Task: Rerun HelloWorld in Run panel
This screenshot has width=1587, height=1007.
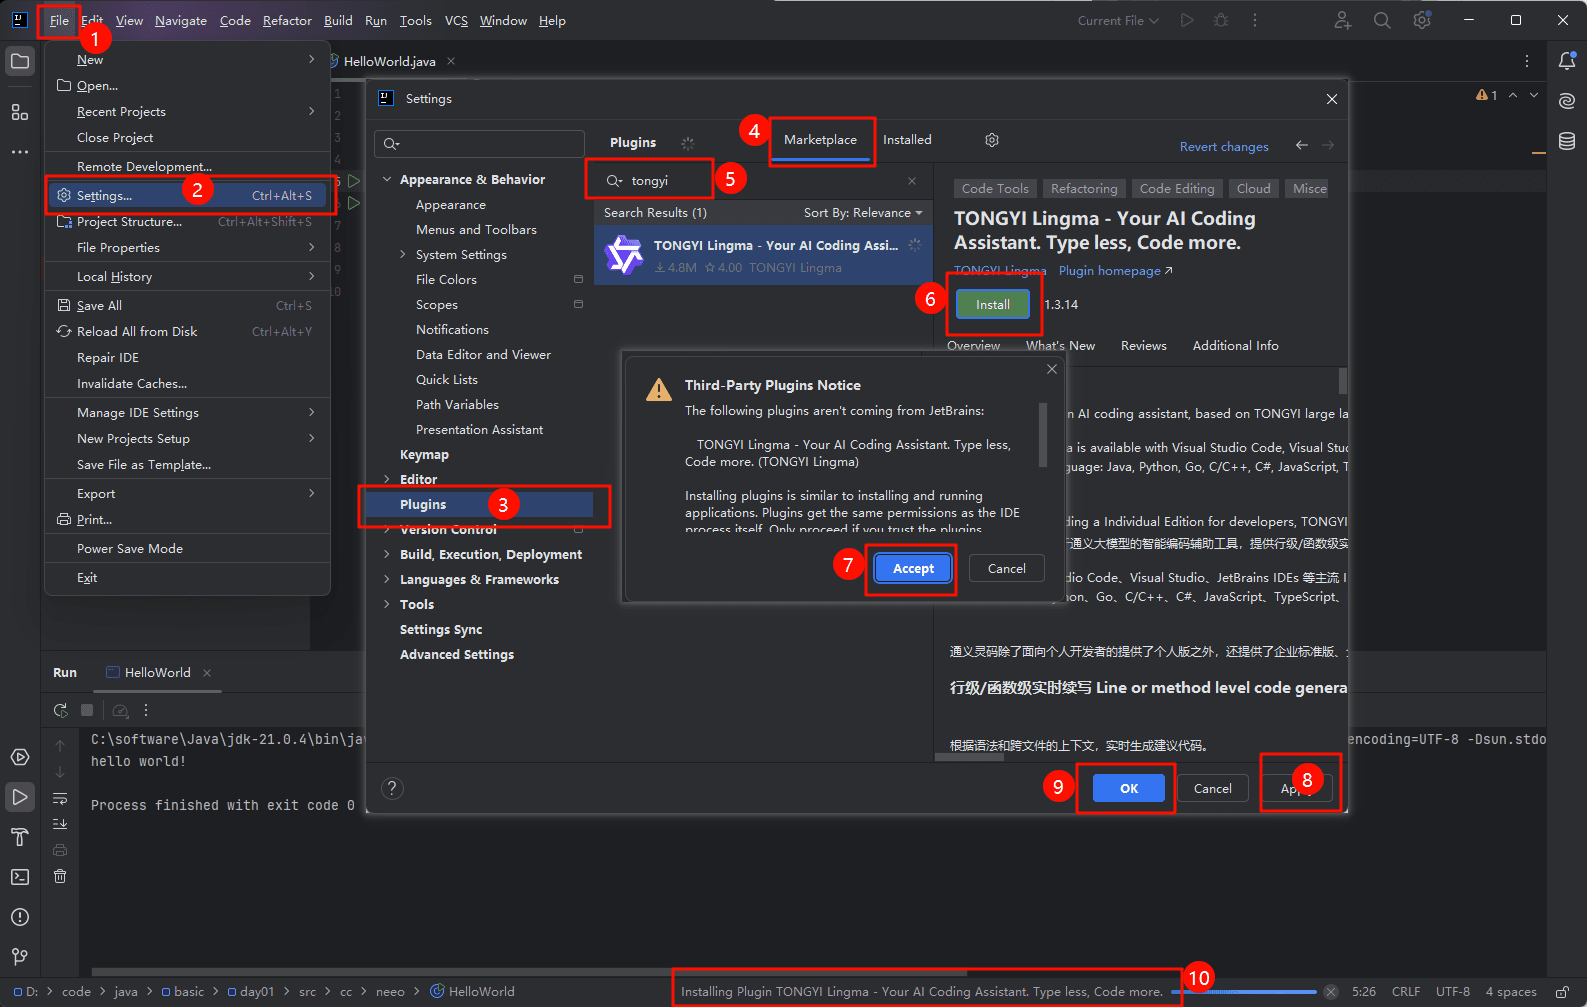Action: pos(60,710)
